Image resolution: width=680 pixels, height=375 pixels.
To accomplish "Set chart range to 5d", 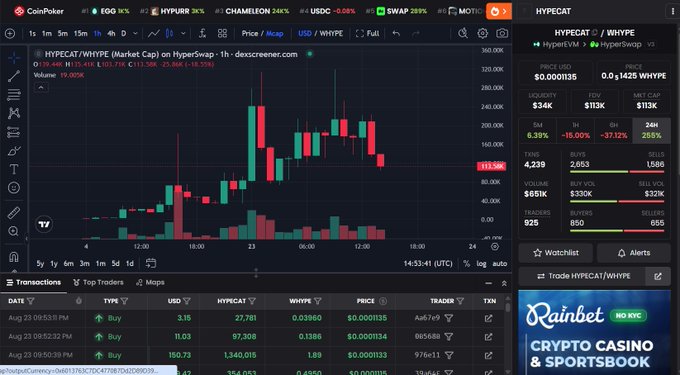I will (x=115, y=264).
